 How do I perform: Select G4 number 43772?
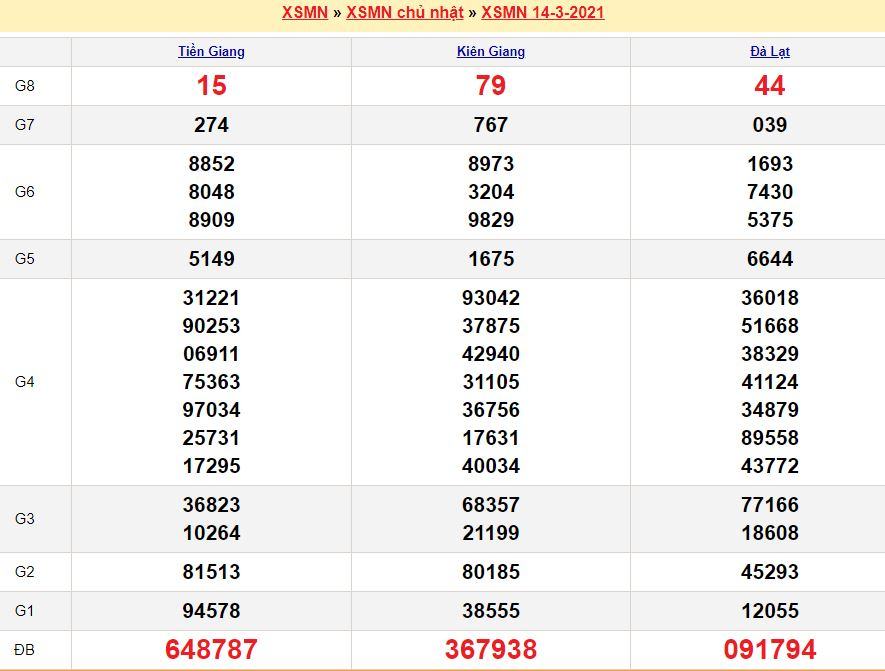pos(770,466)
